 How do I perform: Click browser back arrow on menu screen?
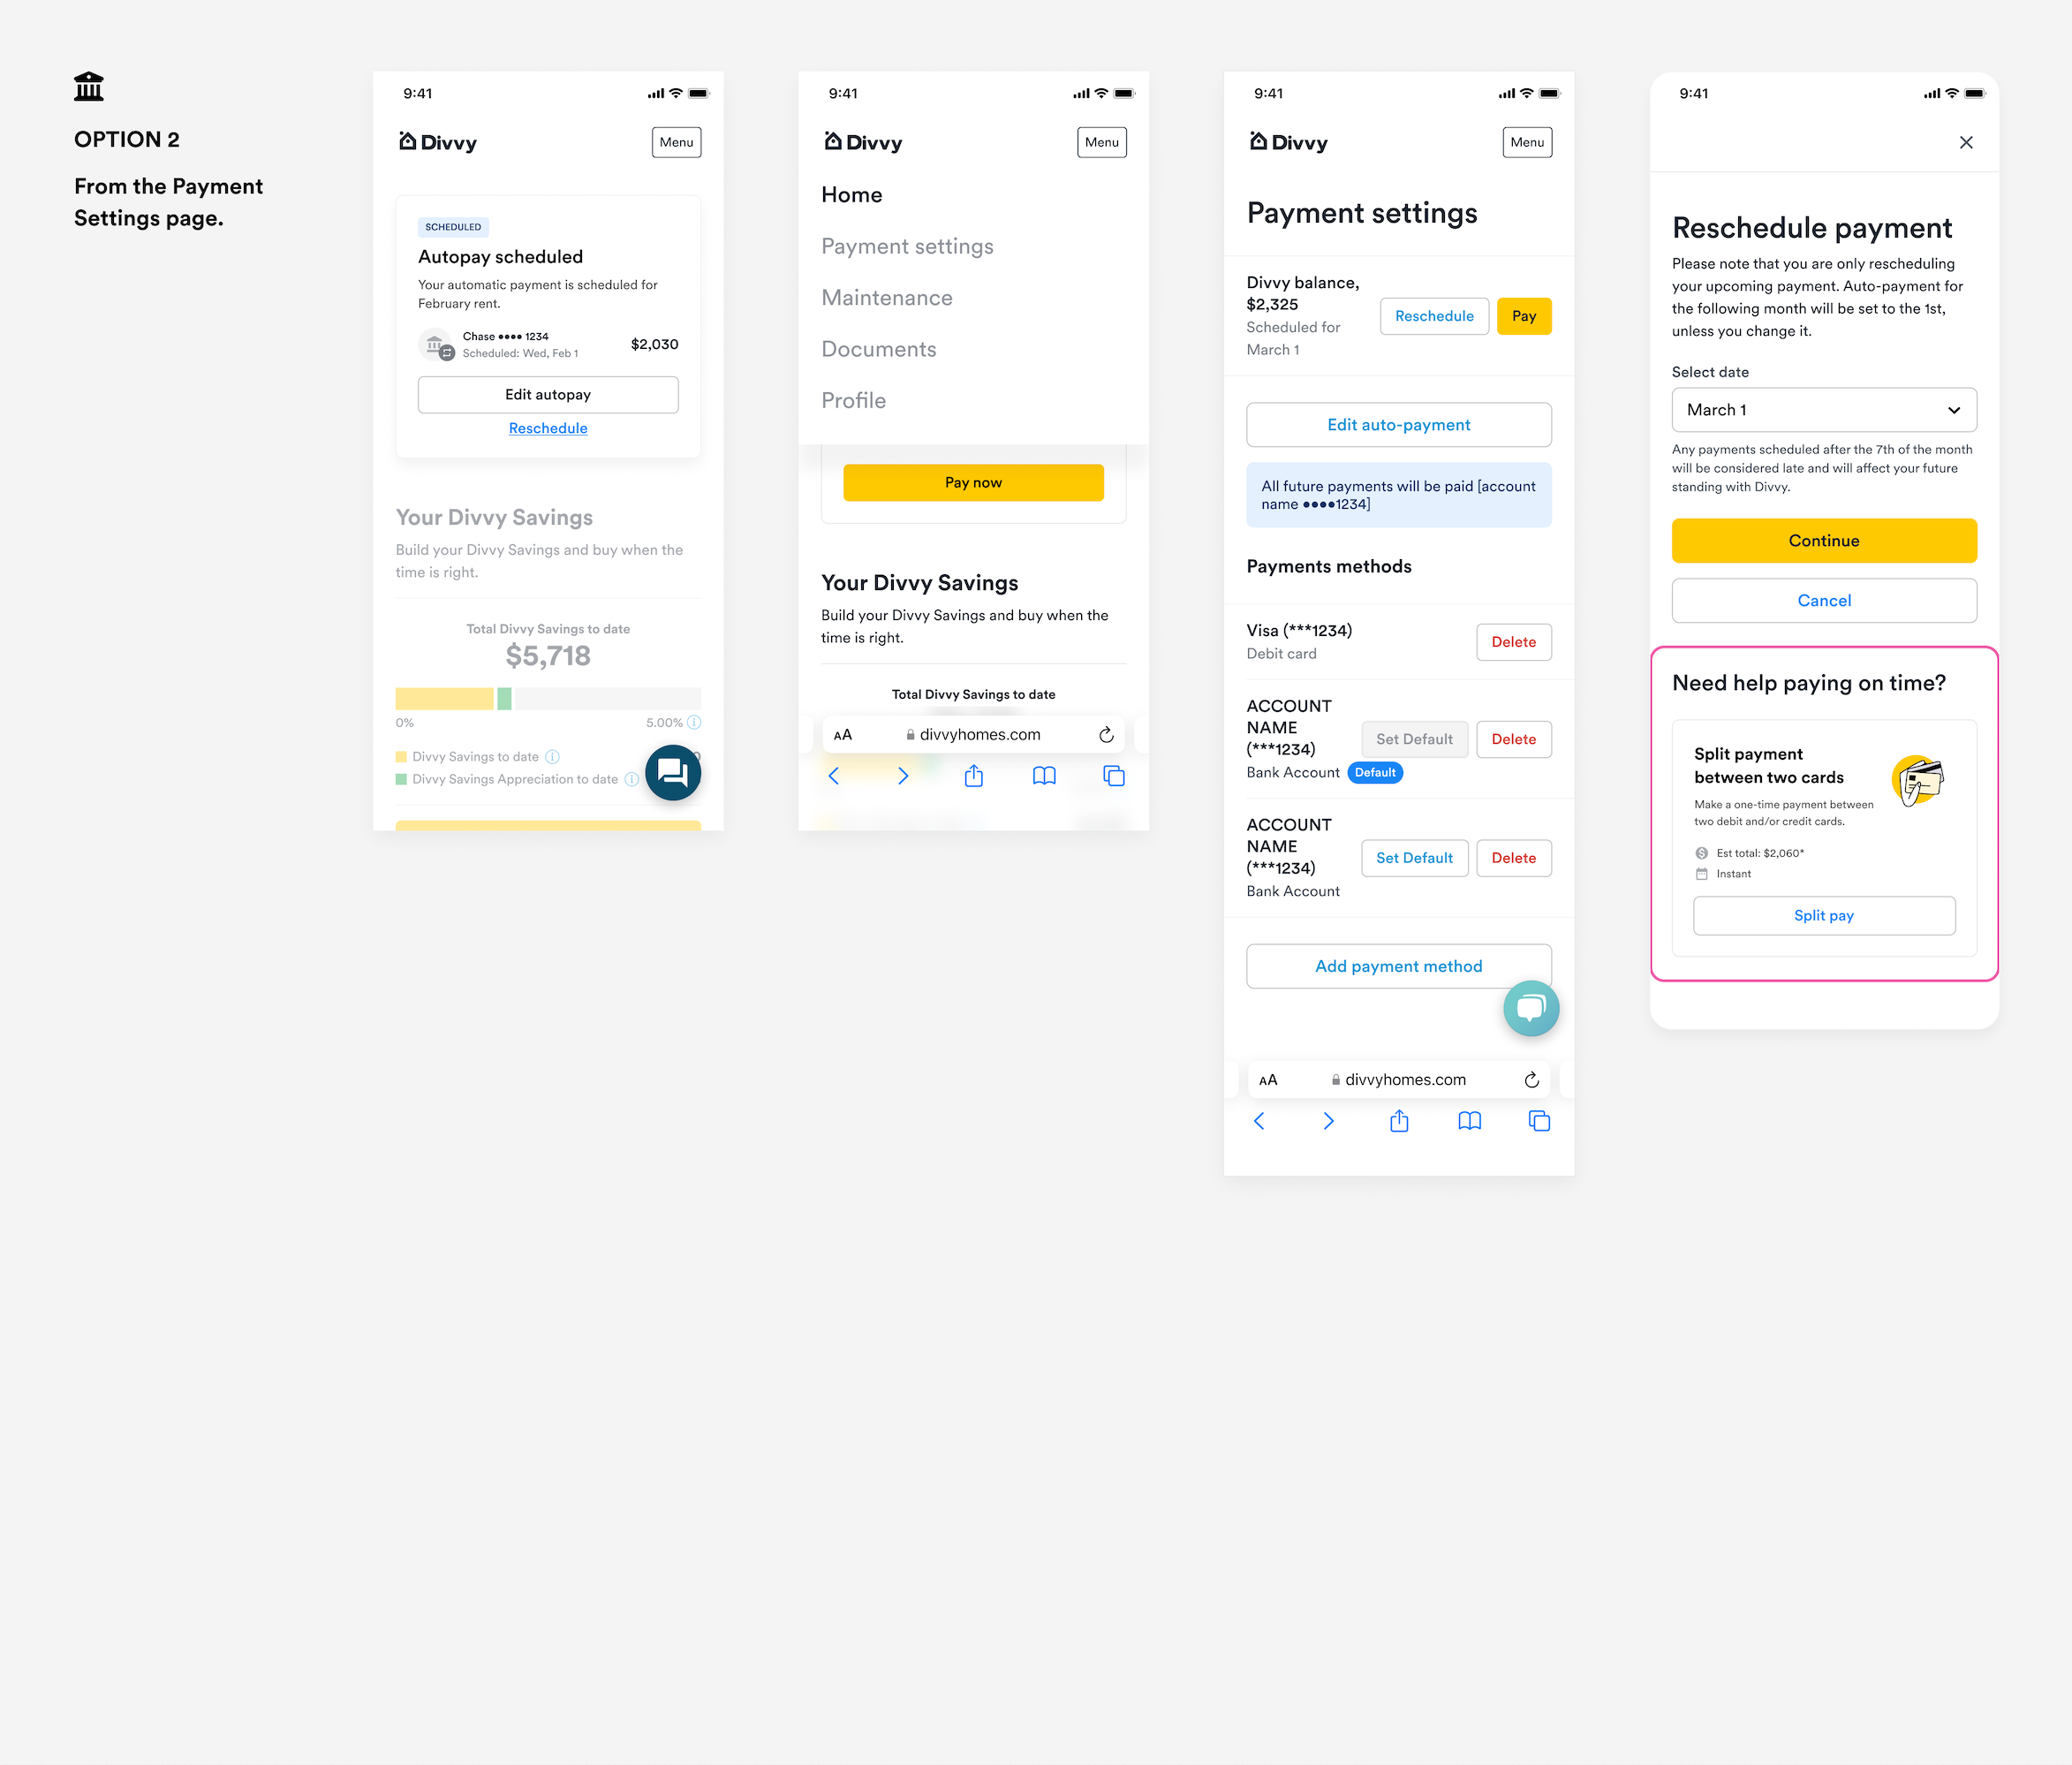pos(834,776)
